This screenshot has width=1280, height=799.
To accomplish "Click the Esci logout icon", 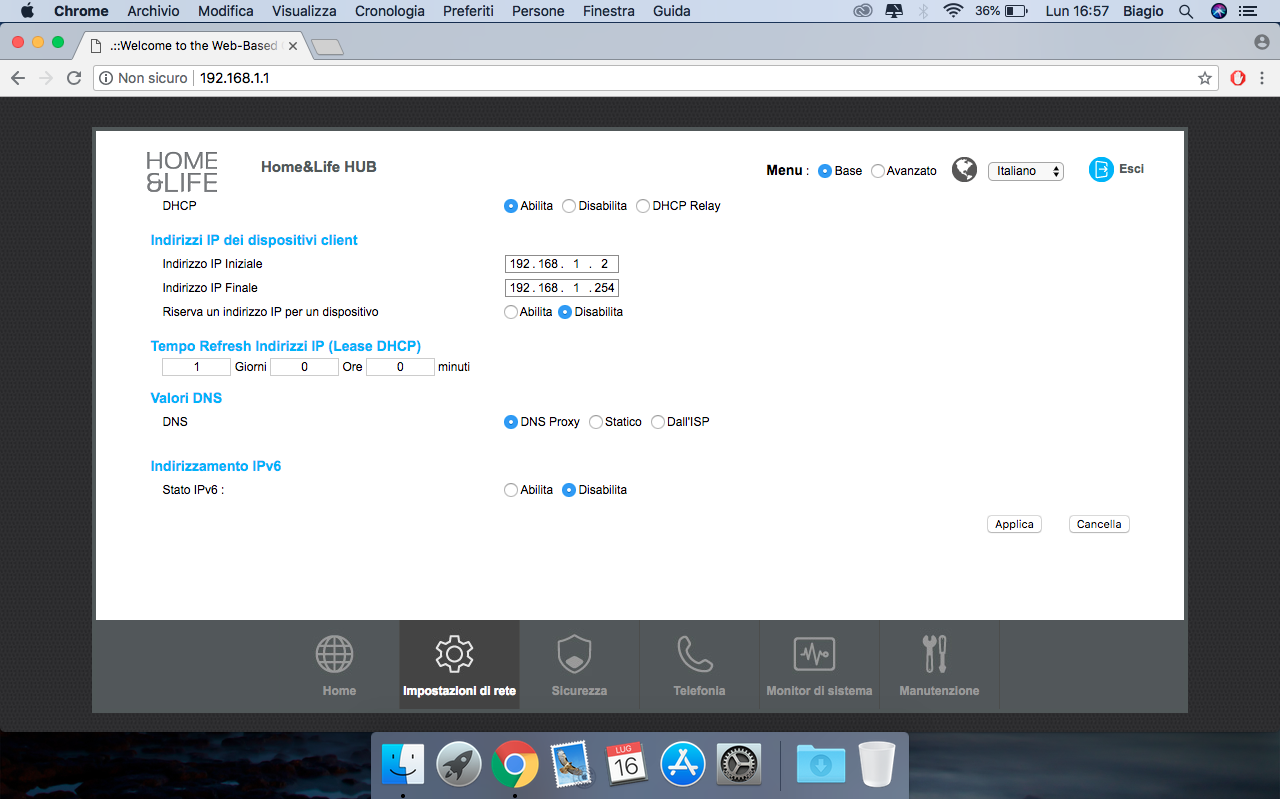I will [1101, 170].
